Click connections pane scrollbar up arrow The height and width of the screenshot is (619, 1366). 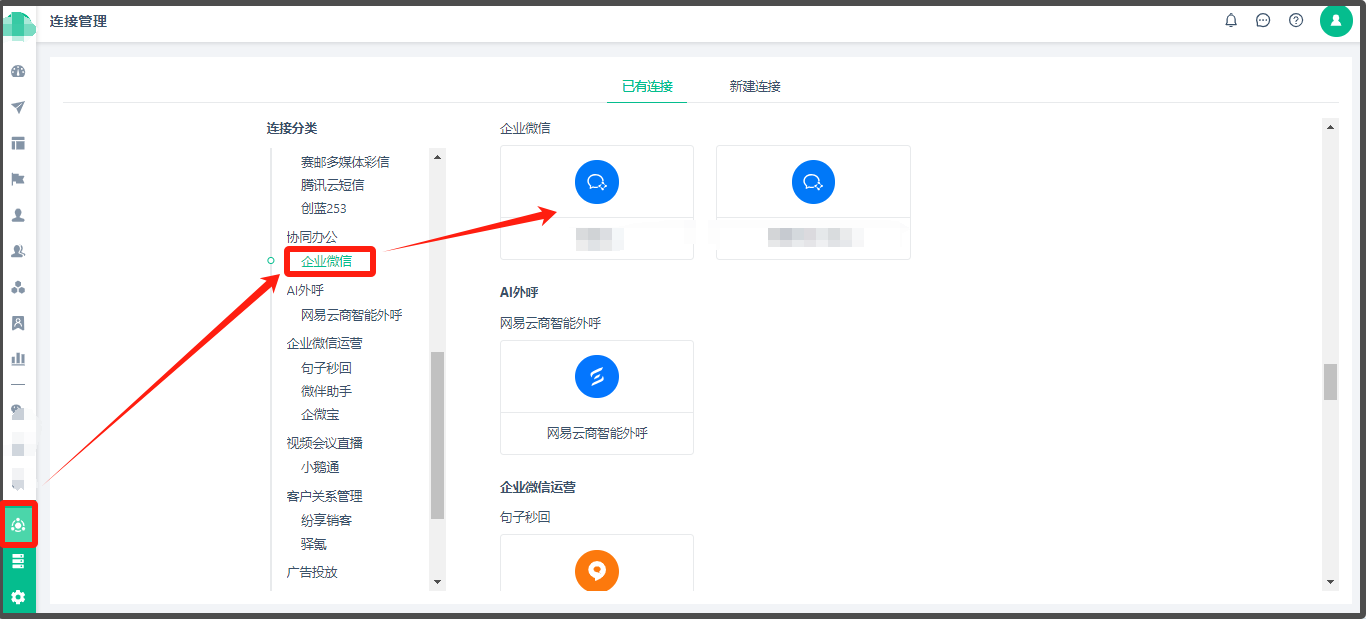click(x=1330, y=127)
